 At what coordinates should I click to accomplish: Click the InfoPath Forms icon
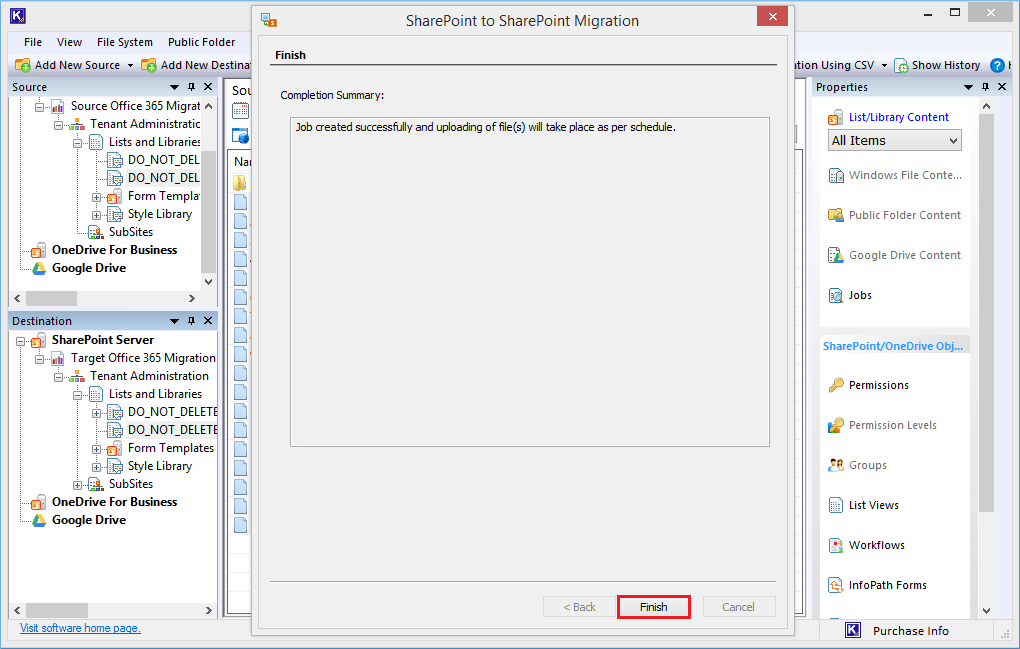(x=836, y=585)
